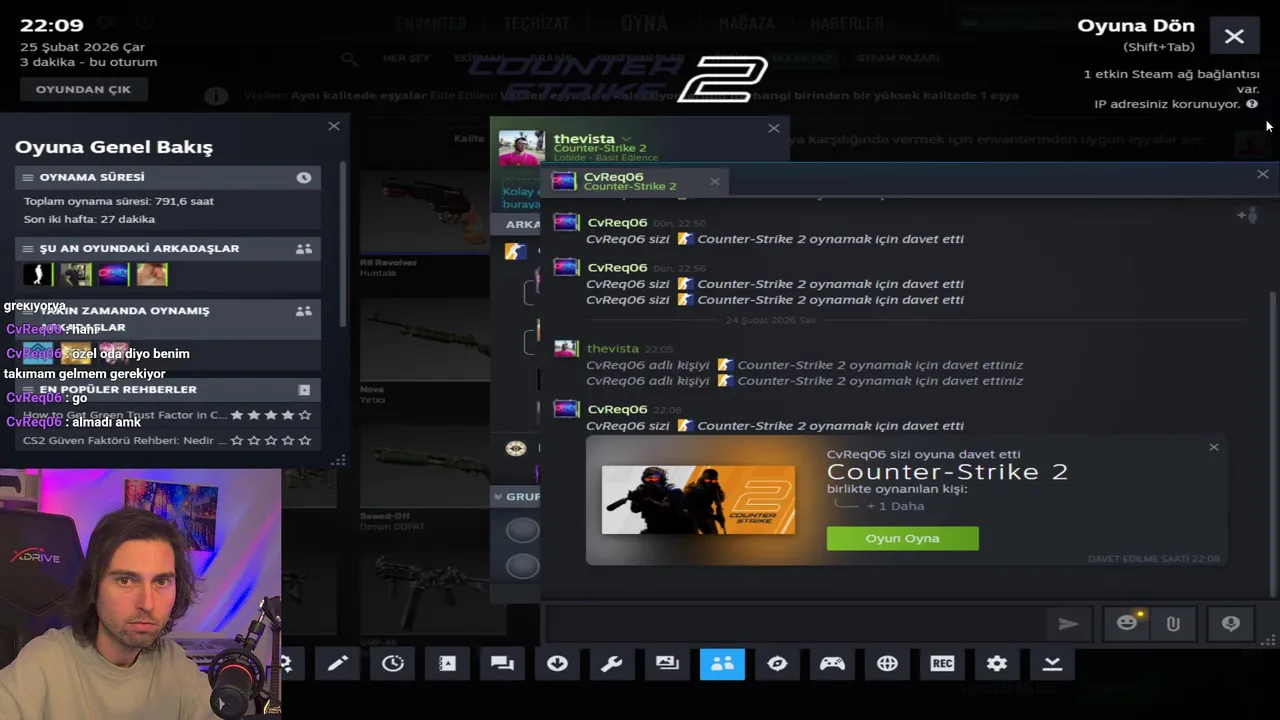The height and width of the screenshot is (720, 1280).
Task: Click the wrench icon in overlay toolbar
Action: [x=612, y=664]
